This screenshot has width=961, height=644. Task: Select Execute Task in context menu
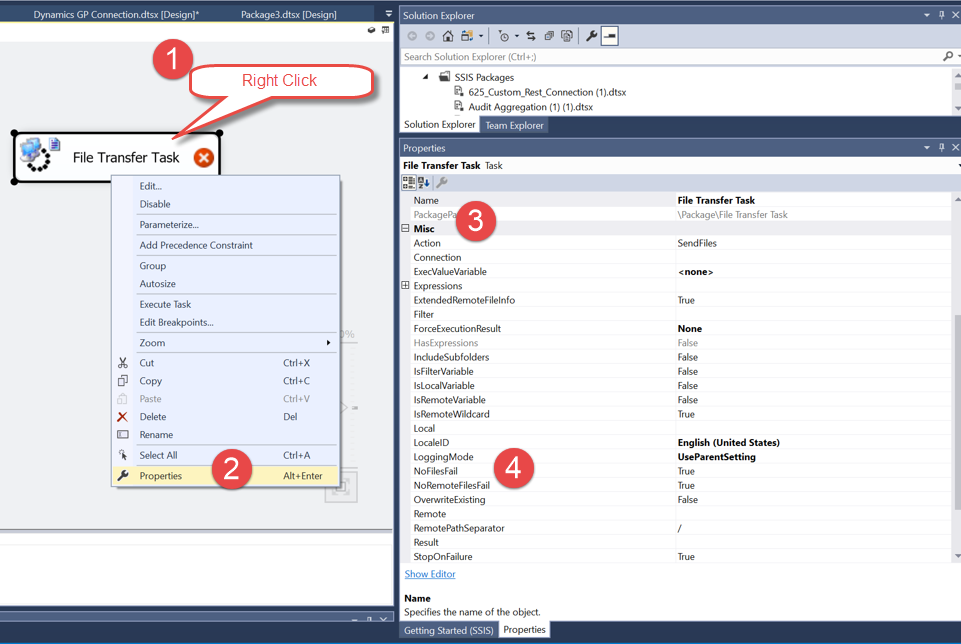click(x=165, y=304)
